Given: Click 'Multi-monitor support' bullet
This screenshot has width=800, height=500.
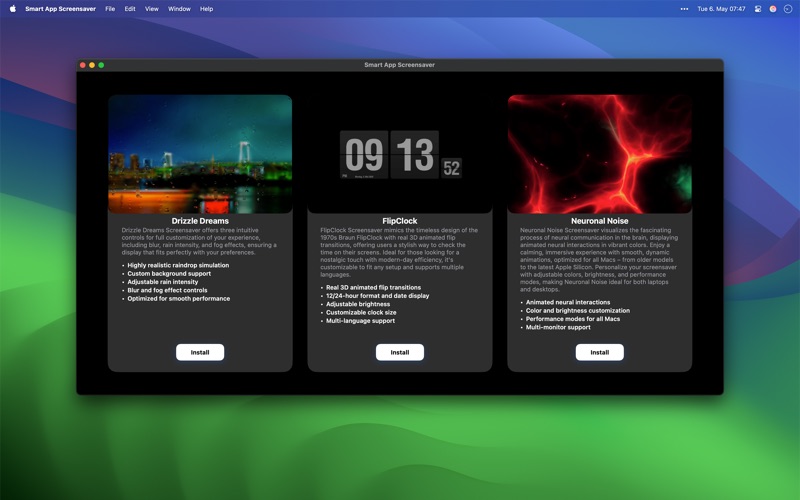Looking at the screenshot, I should (558, 327).
